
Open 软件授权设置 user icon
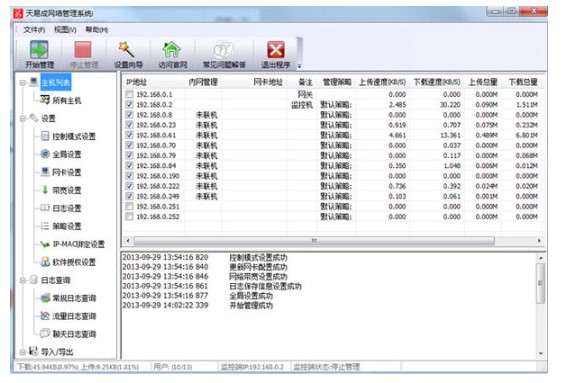[45, 262]
